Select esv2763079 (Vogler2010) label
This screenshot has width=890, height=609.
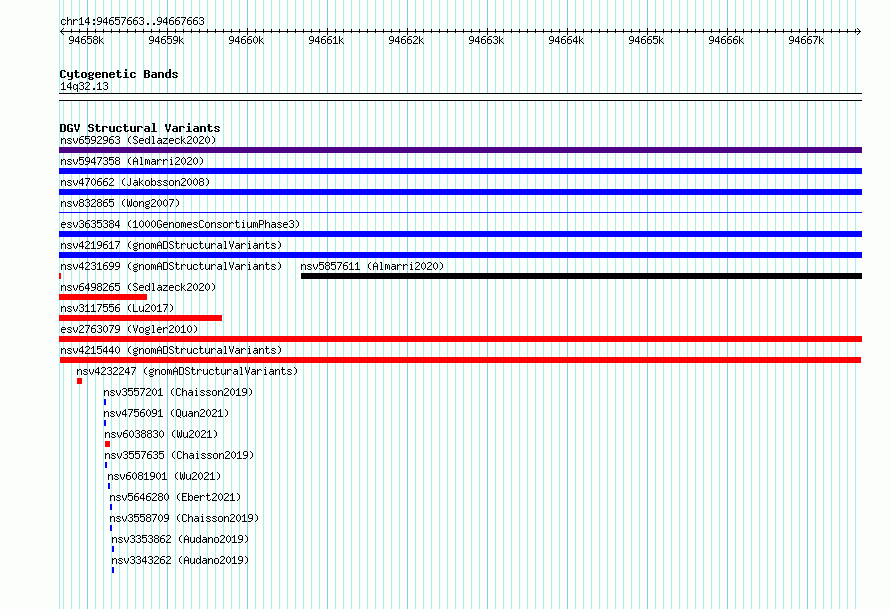pyautogui.click(x=129, y=329)
